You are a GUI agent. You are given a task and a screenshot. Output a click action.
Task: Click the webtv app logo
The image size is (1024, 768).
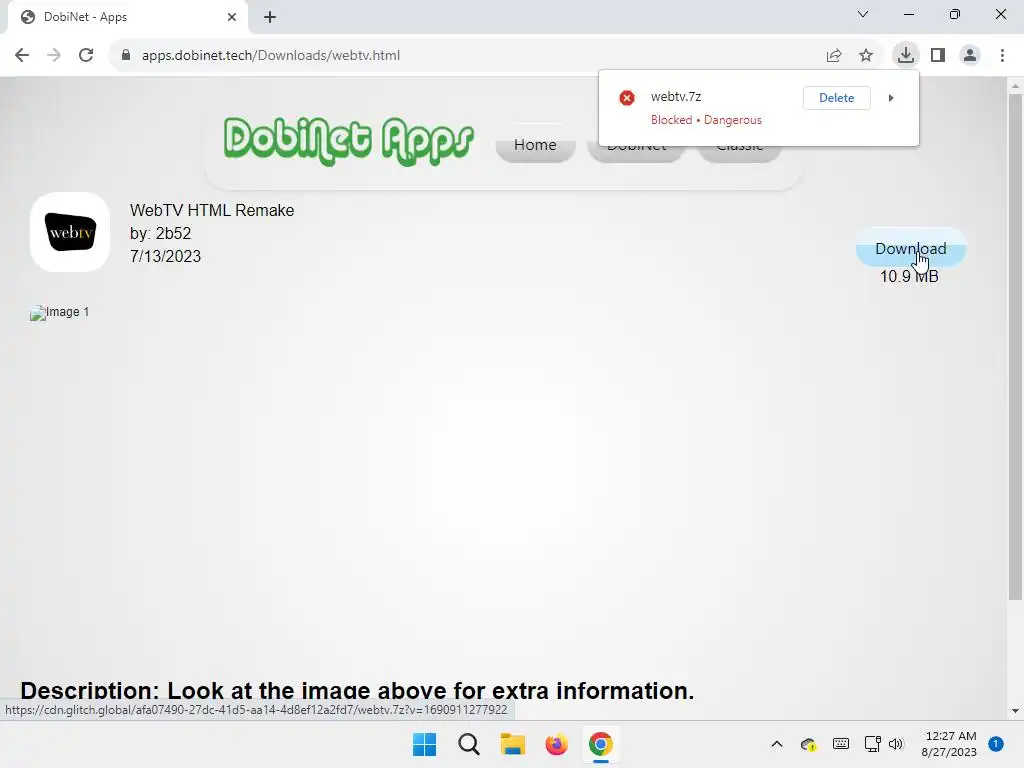tap(70, 232)
